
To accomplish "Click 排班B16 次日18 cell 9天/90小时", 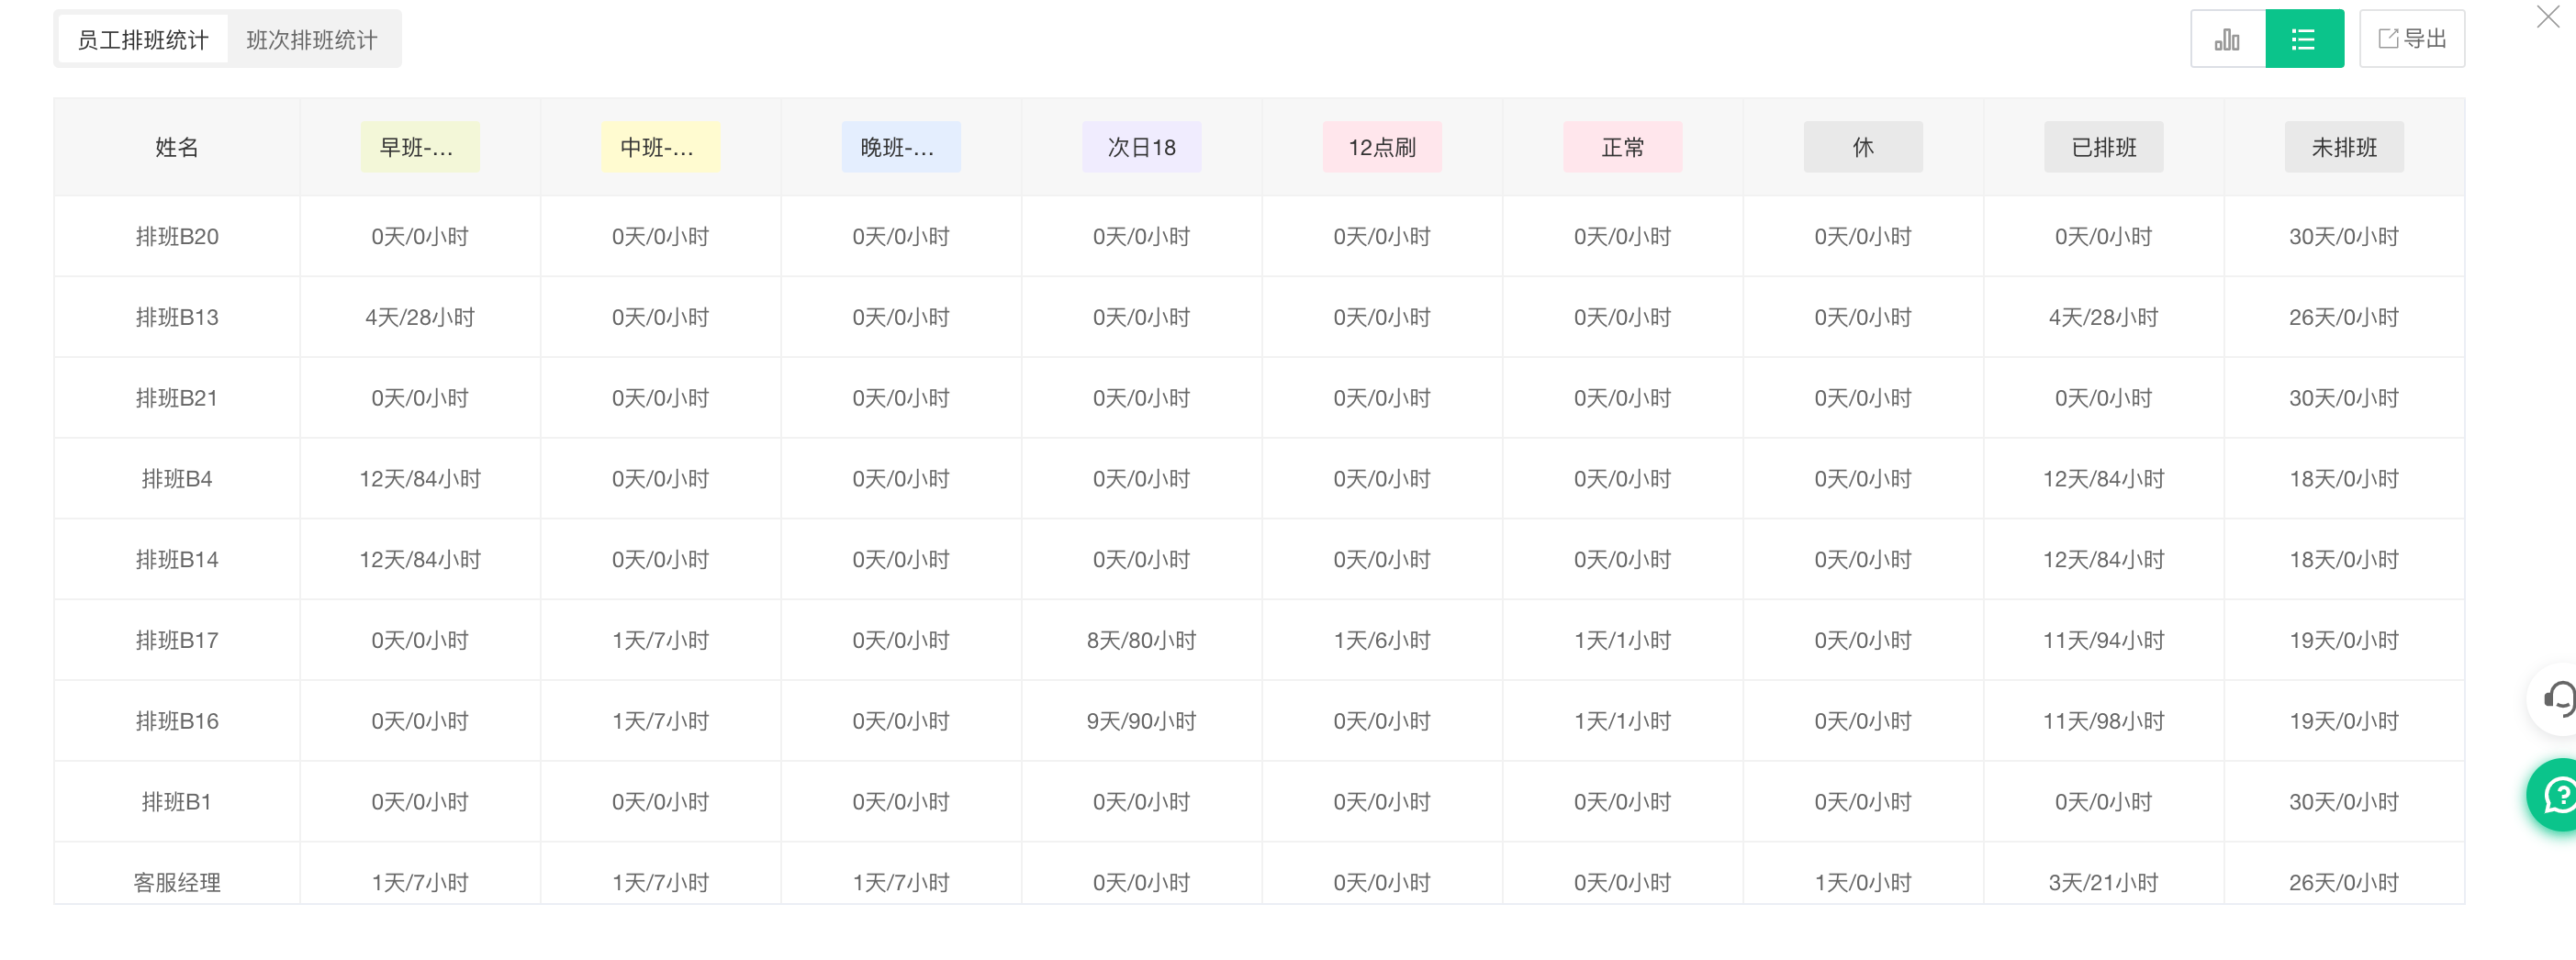I will [1141, 721].
